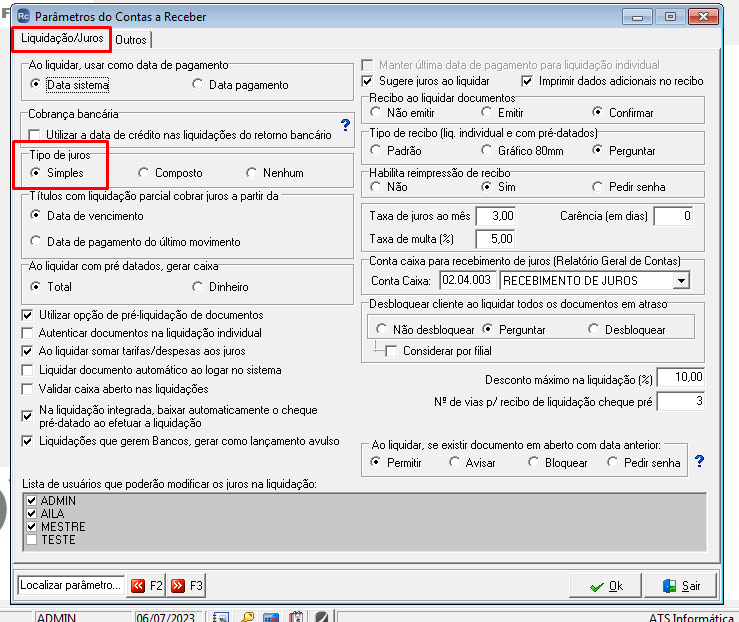Image resolution: width=739 pixels, height=622 pixels.
Task: Click the Conta Caixa code field
Action: [x=468, y=280]
